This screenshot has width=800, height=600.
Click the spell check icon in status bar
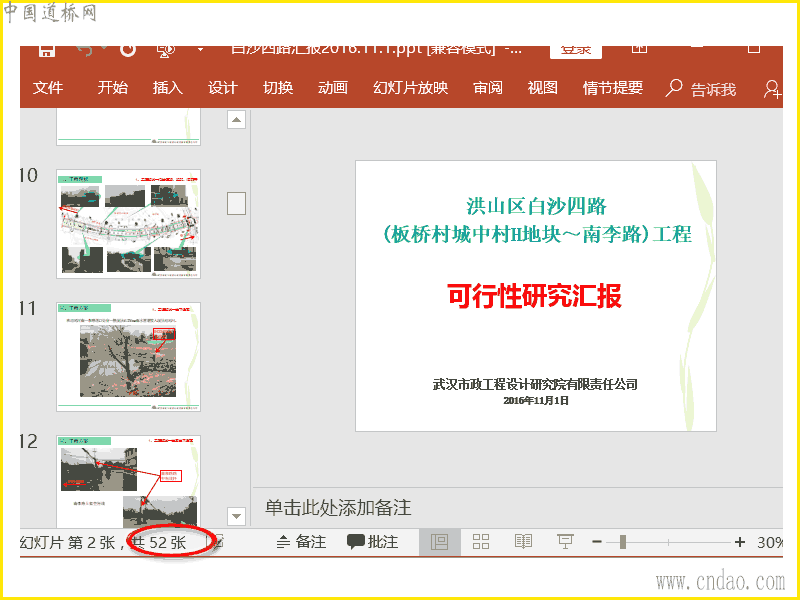218,542
